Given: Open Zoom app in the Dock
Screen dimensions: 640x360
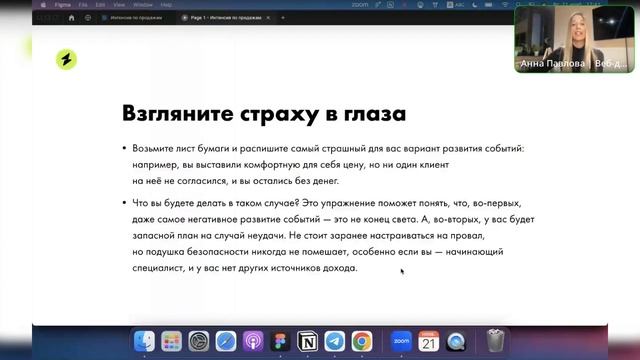Looking at the screenshot, I should click(401, 341).
